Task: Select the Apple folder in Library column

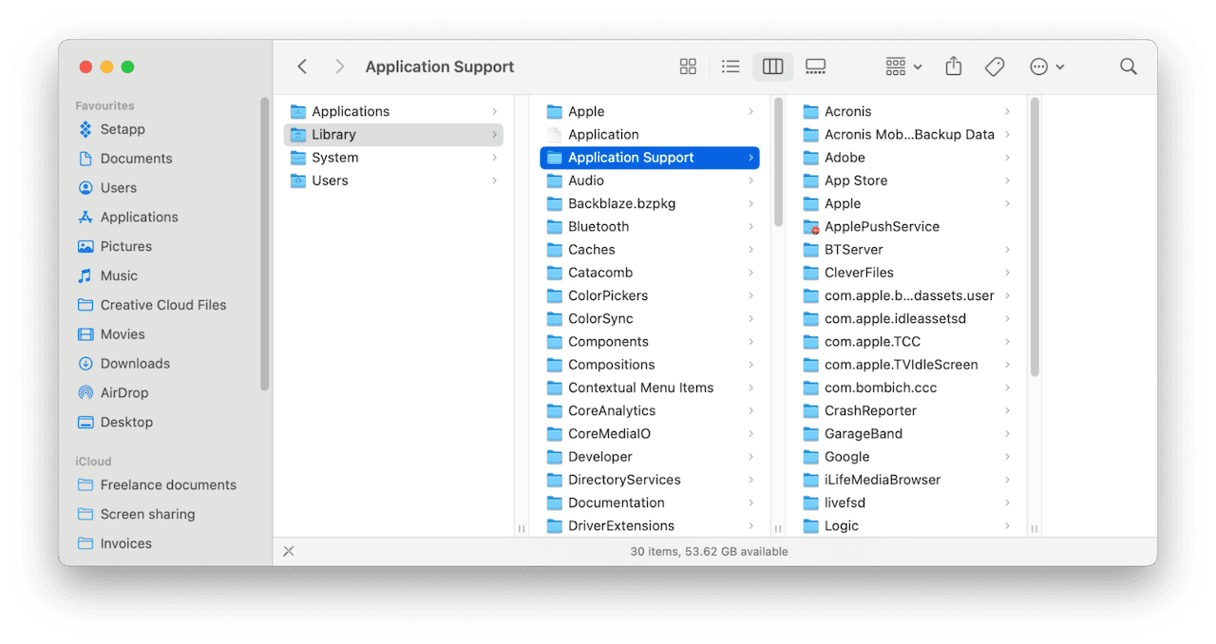Action: (x=650, y=111)
